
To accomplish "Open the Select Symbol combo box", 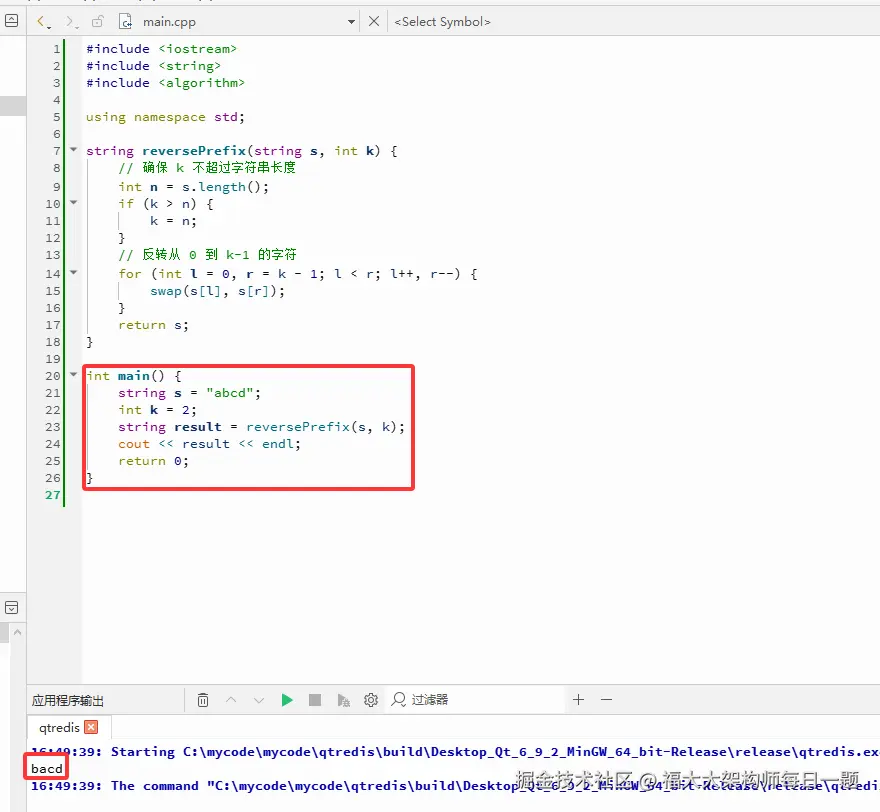I will 442,22.
